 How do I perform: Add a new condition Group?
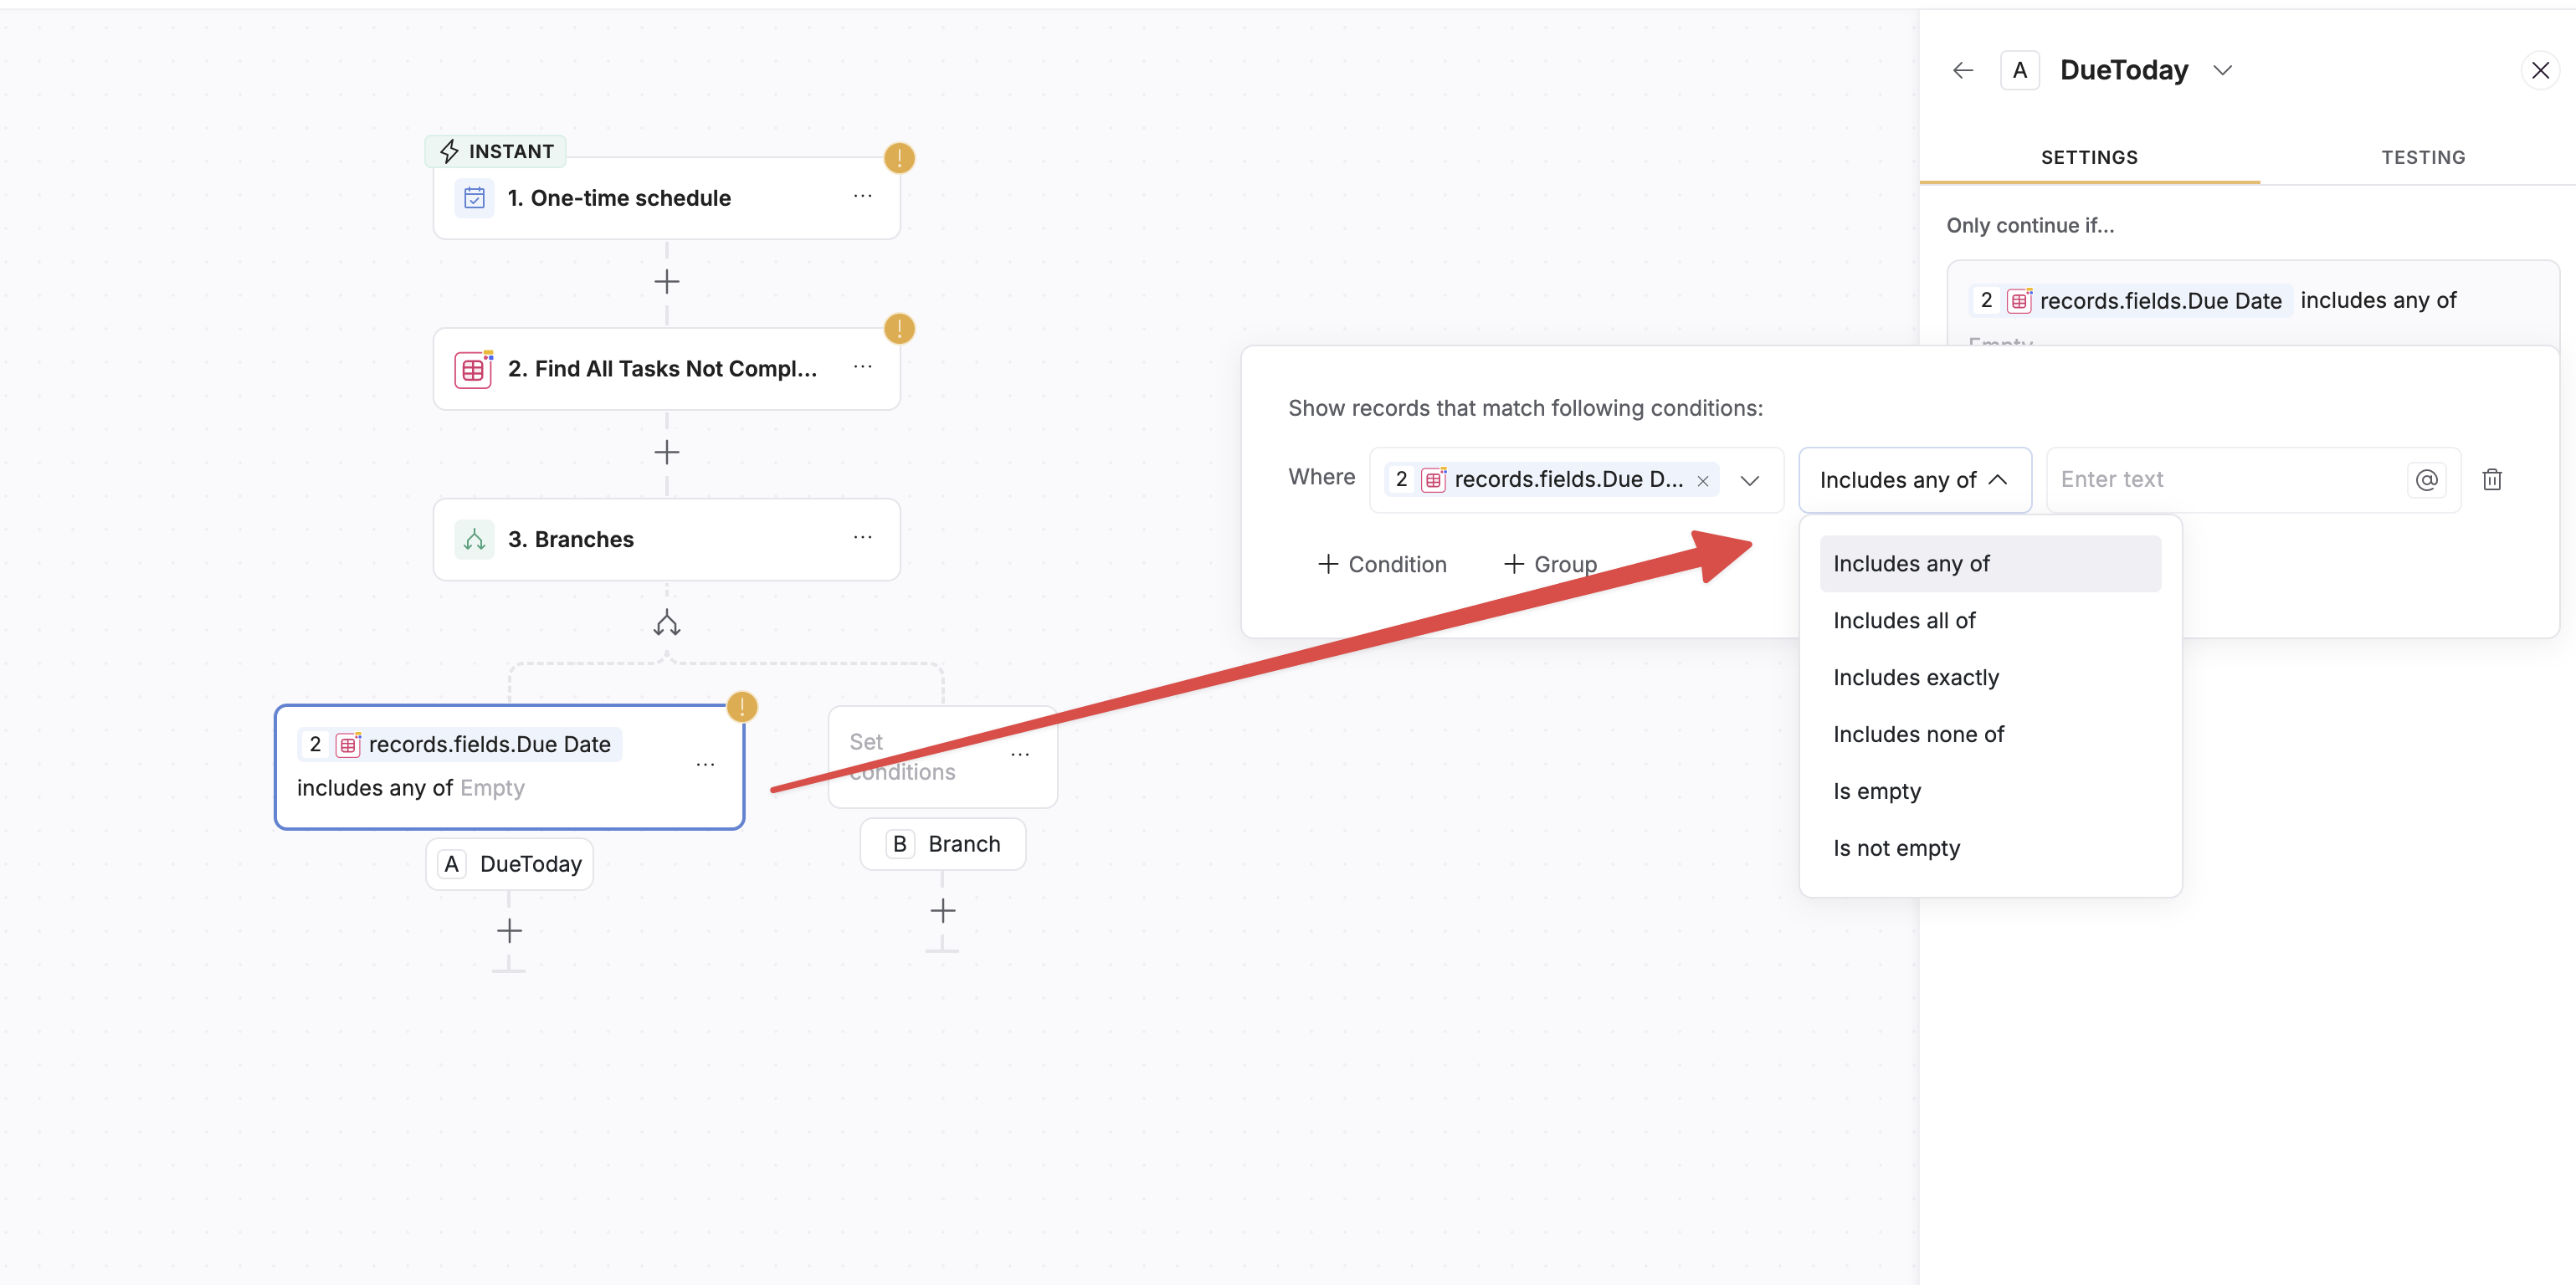pyautogui.click(x=1550, y=564)
